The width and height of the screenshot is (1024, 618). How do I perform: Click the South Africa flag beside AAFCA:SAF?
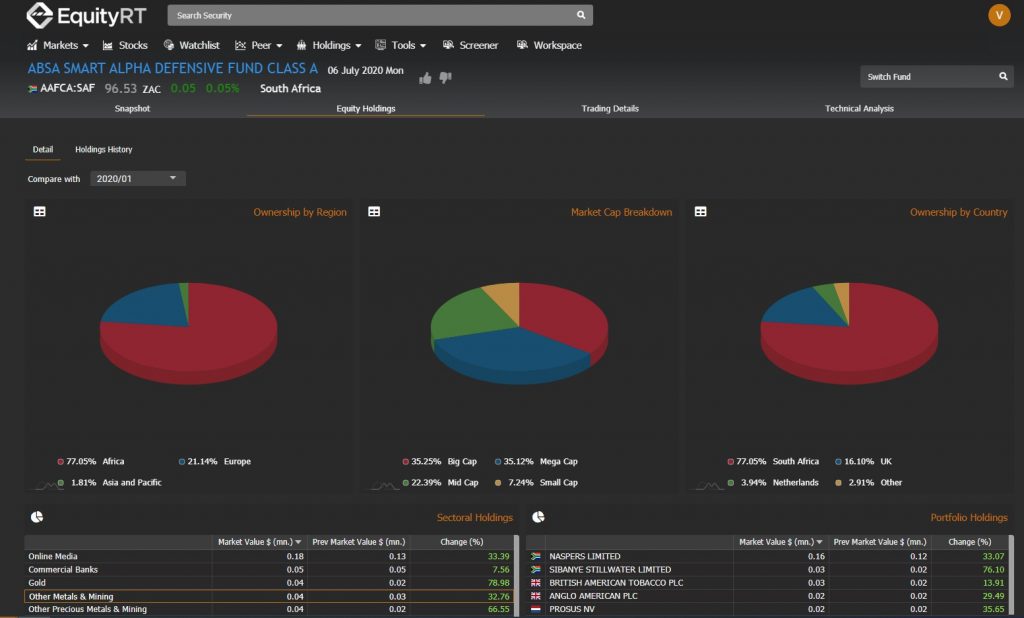(x=33, y=89)
